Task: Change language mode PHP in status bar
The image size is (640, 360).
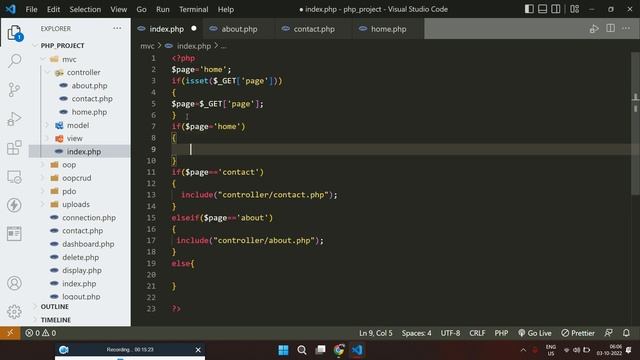Action: click(501, 333)
